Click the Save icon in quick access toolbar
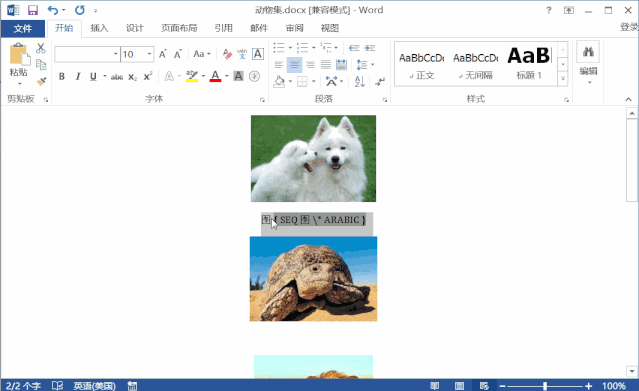Screen dimensions: 639x391 point(33,10)
